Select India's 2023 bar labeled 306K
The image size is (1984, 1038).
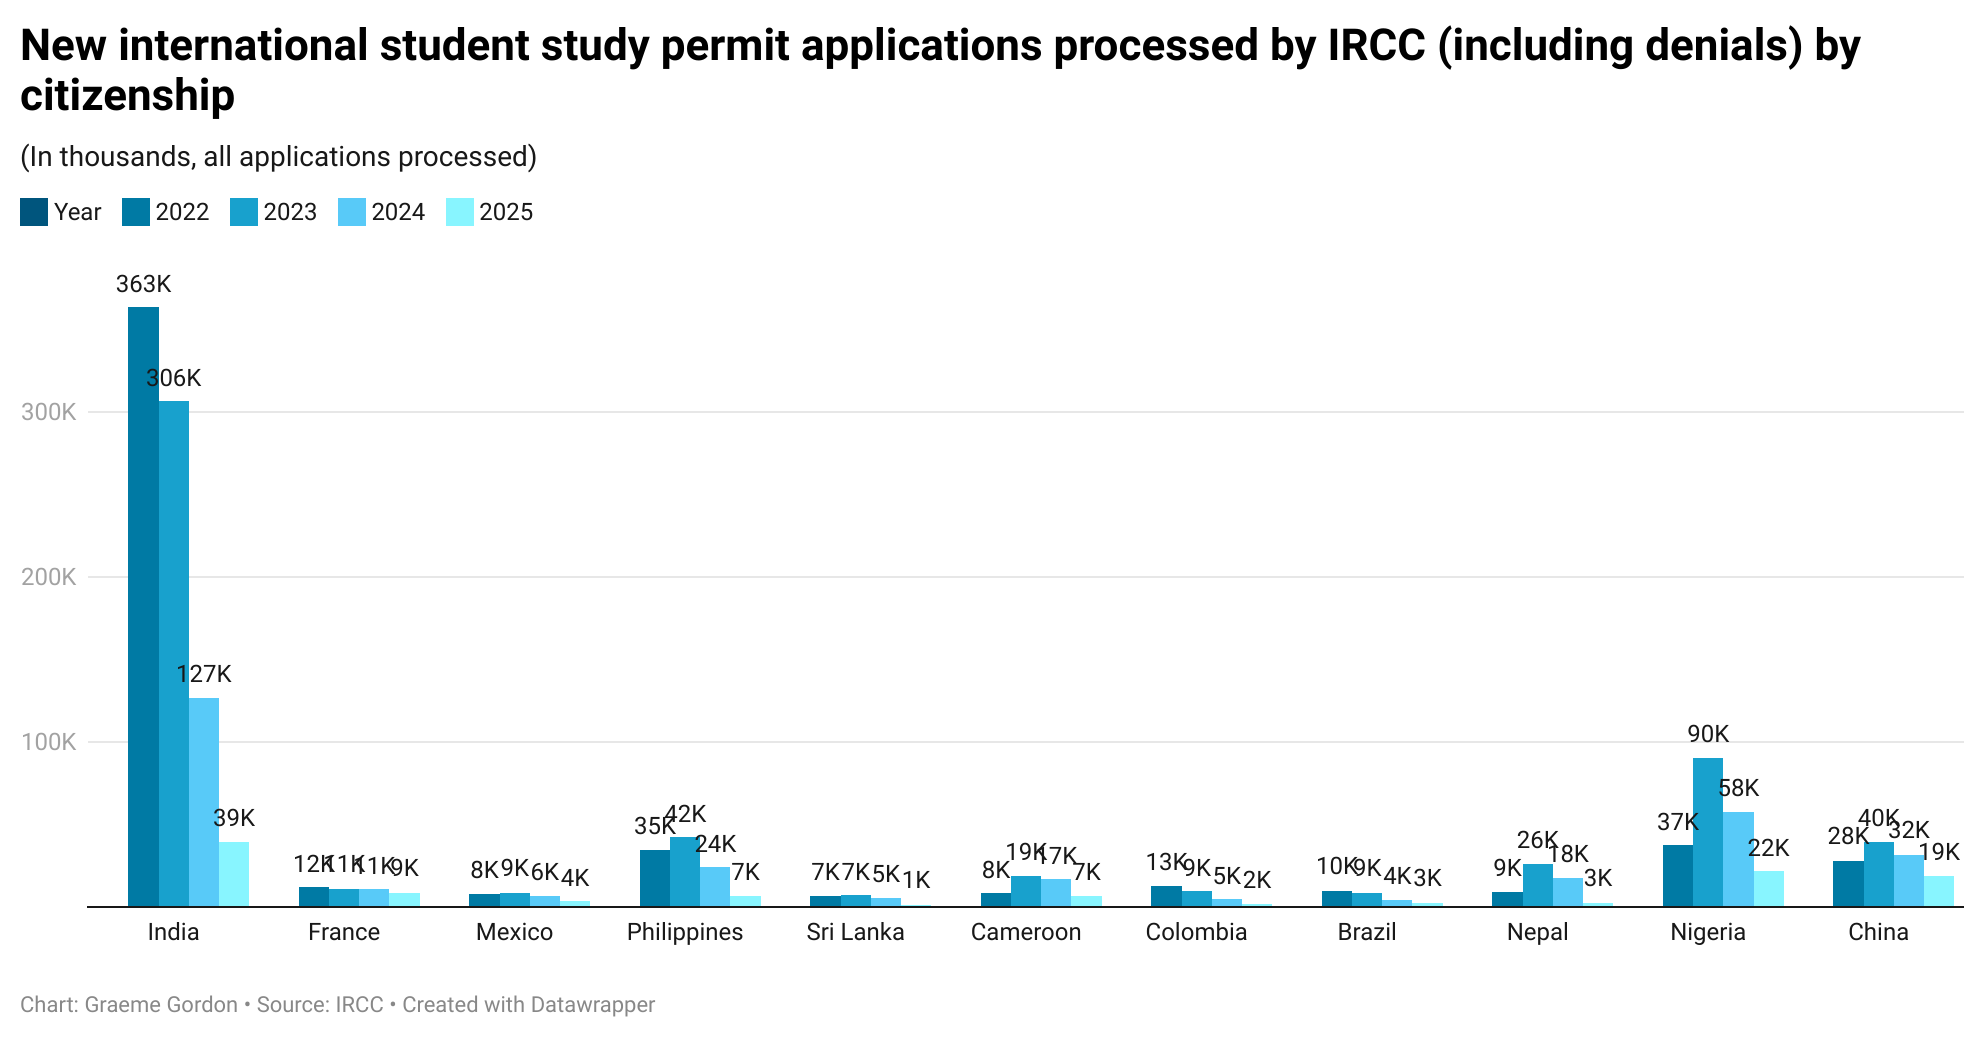pyautogui.click(x=174, y=653)
